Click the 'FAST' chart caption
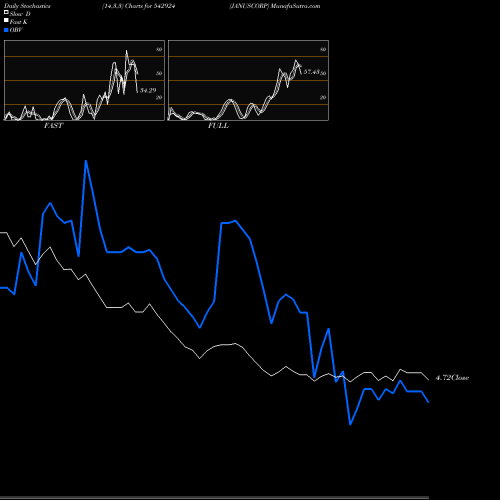The height and width of the screenshot is (500, 500). 53,126
